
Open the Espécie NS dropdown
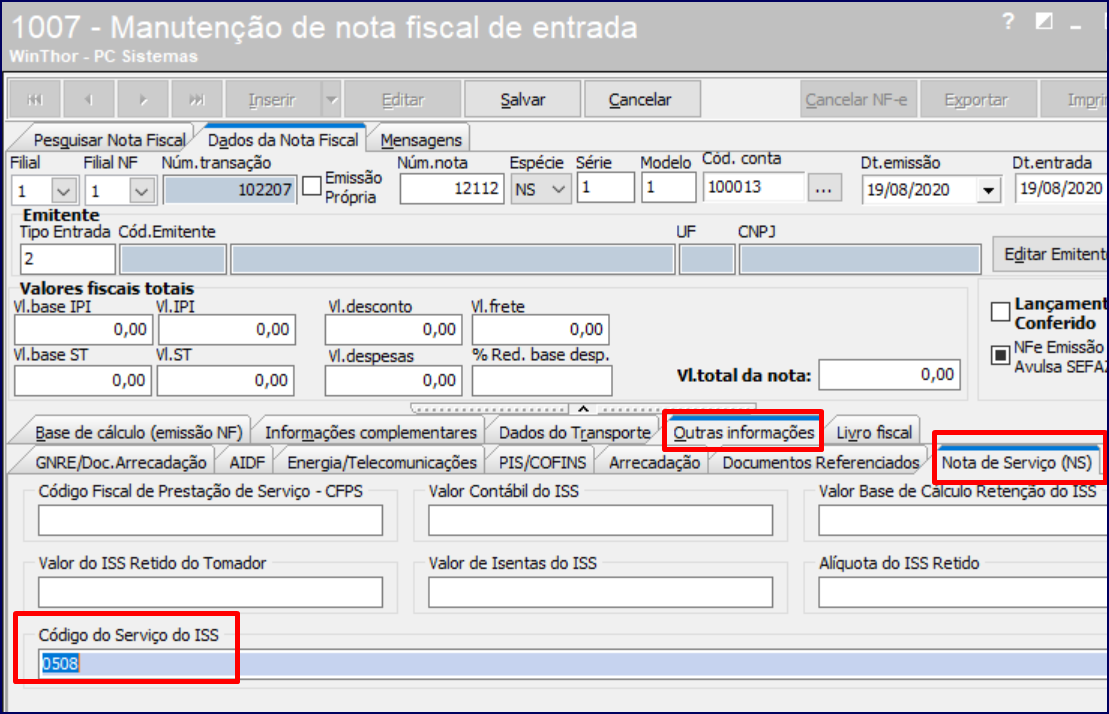(559, 189)
